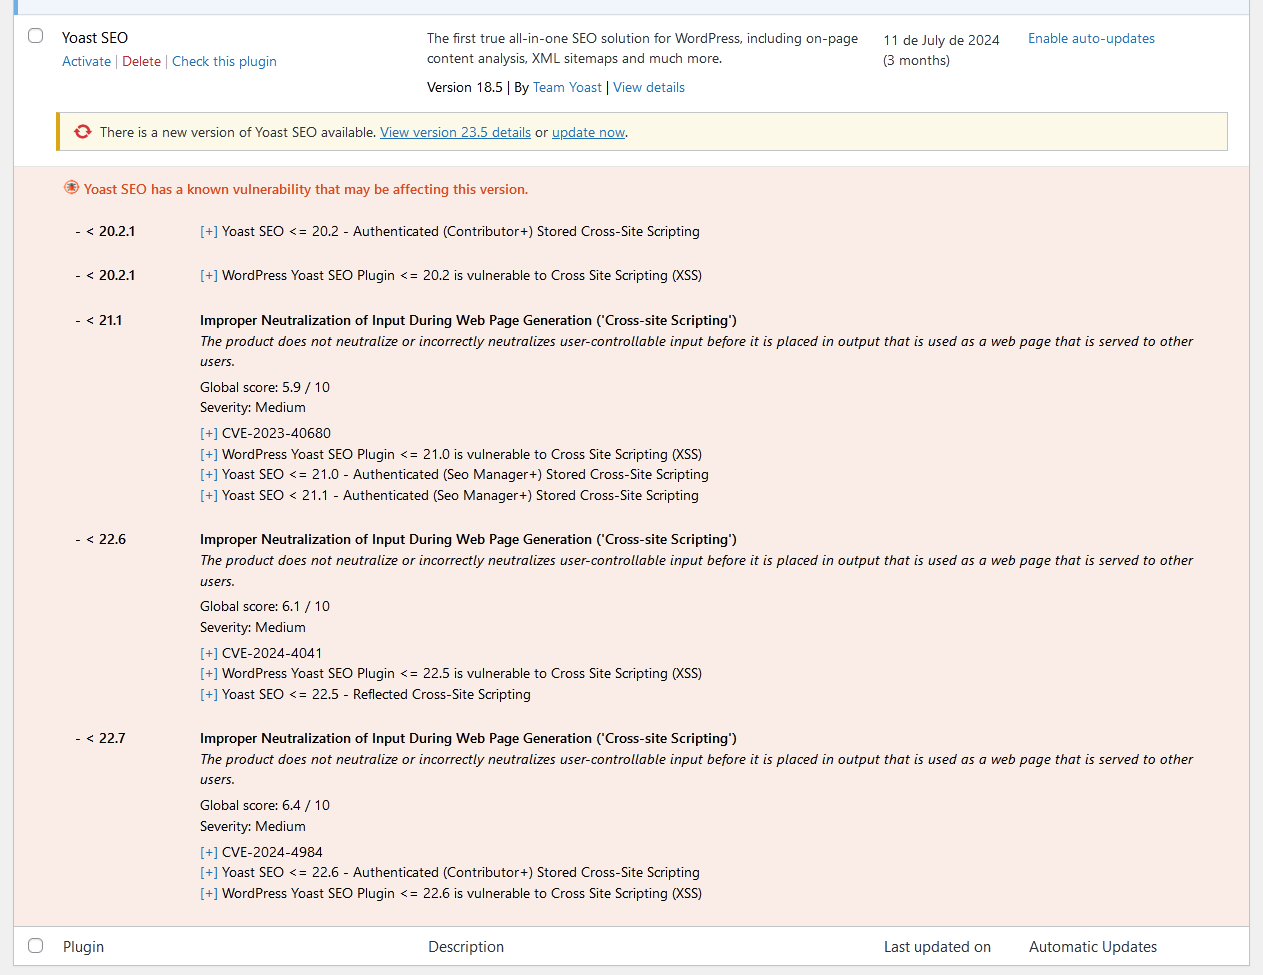The image size is (1263, 975).
Task: Click the vulnerability bug warning icon
Action: (71, 188)
